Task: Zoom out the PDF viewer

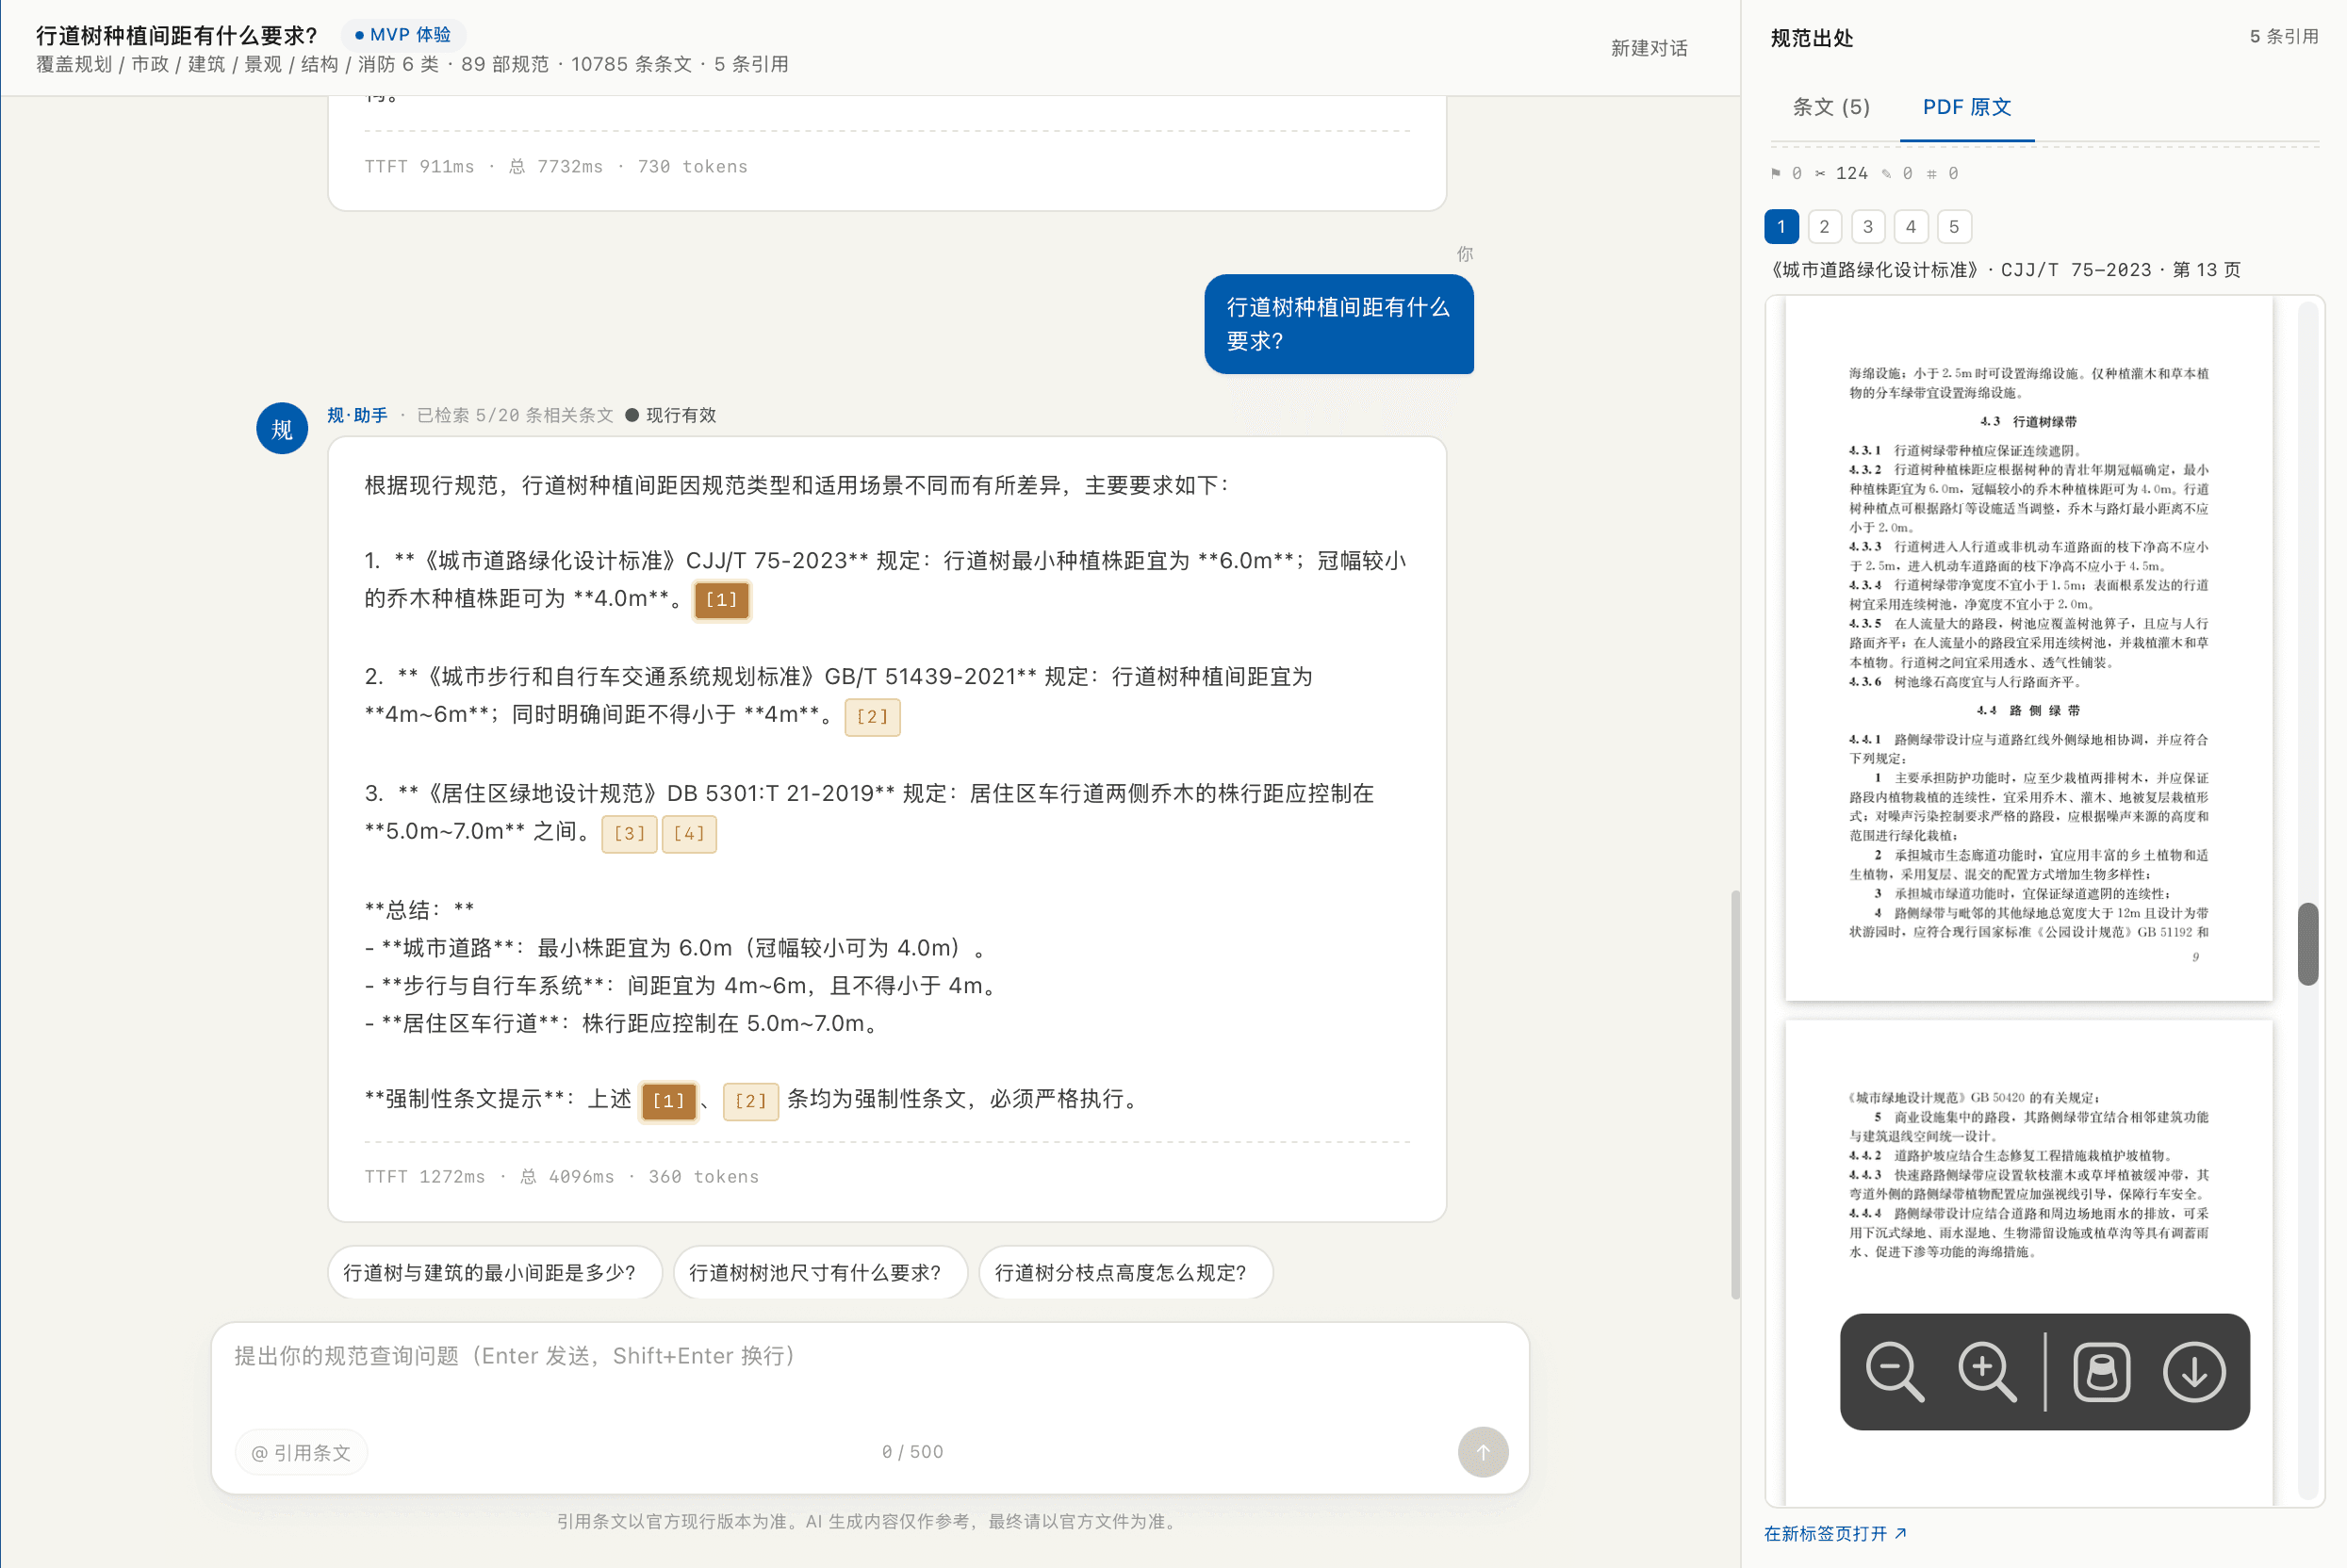Action: tap(1894, 1372)
